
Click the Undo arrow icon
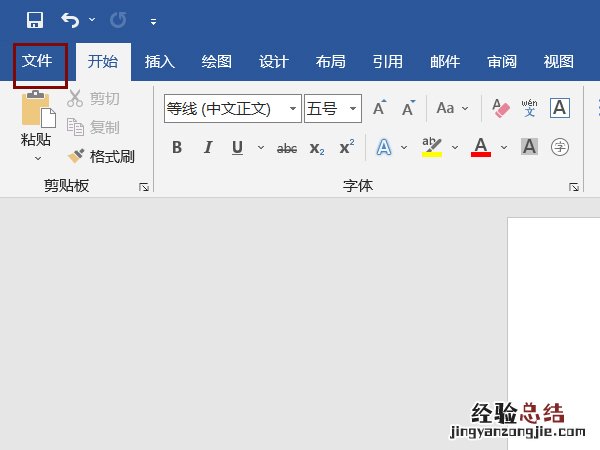point(70,20)
